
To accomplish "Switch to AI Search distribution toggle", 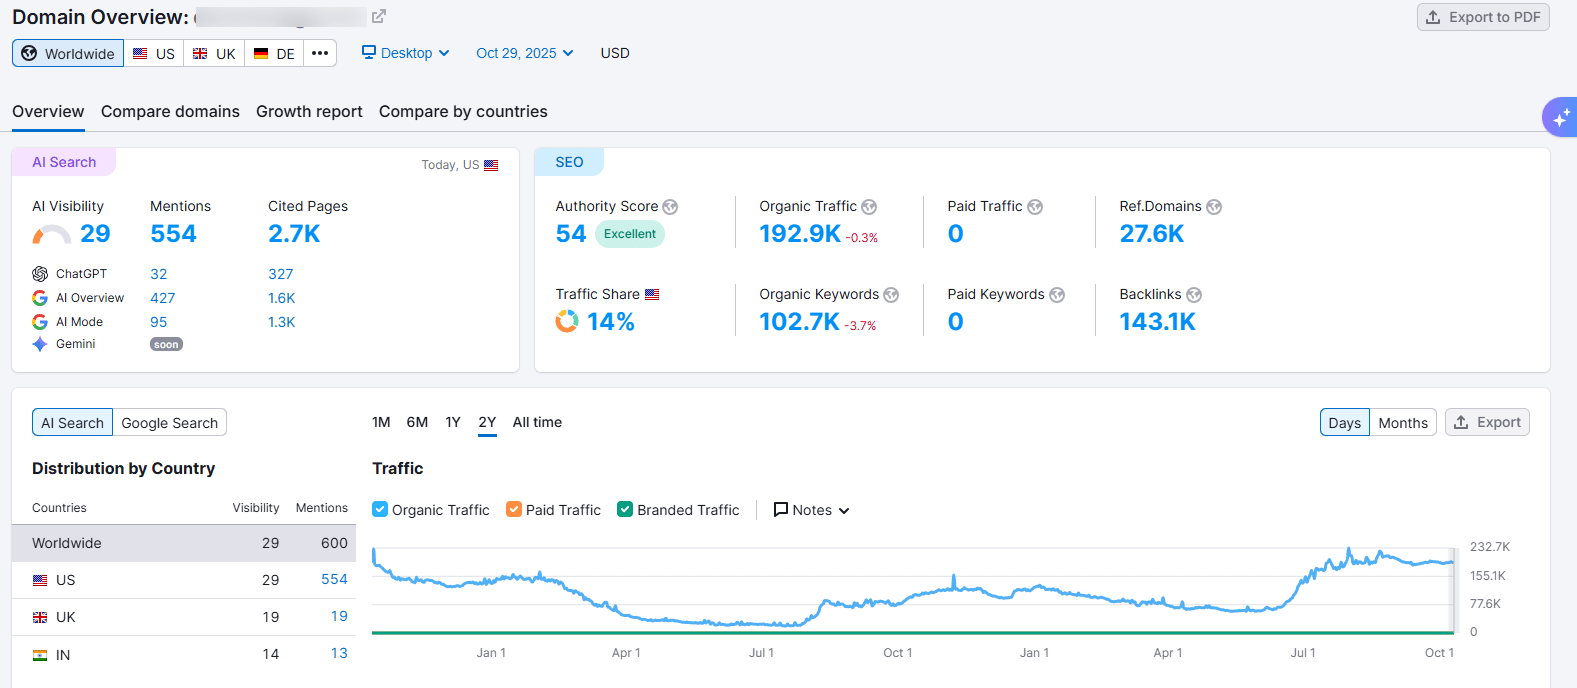I will tap(72, 422).
